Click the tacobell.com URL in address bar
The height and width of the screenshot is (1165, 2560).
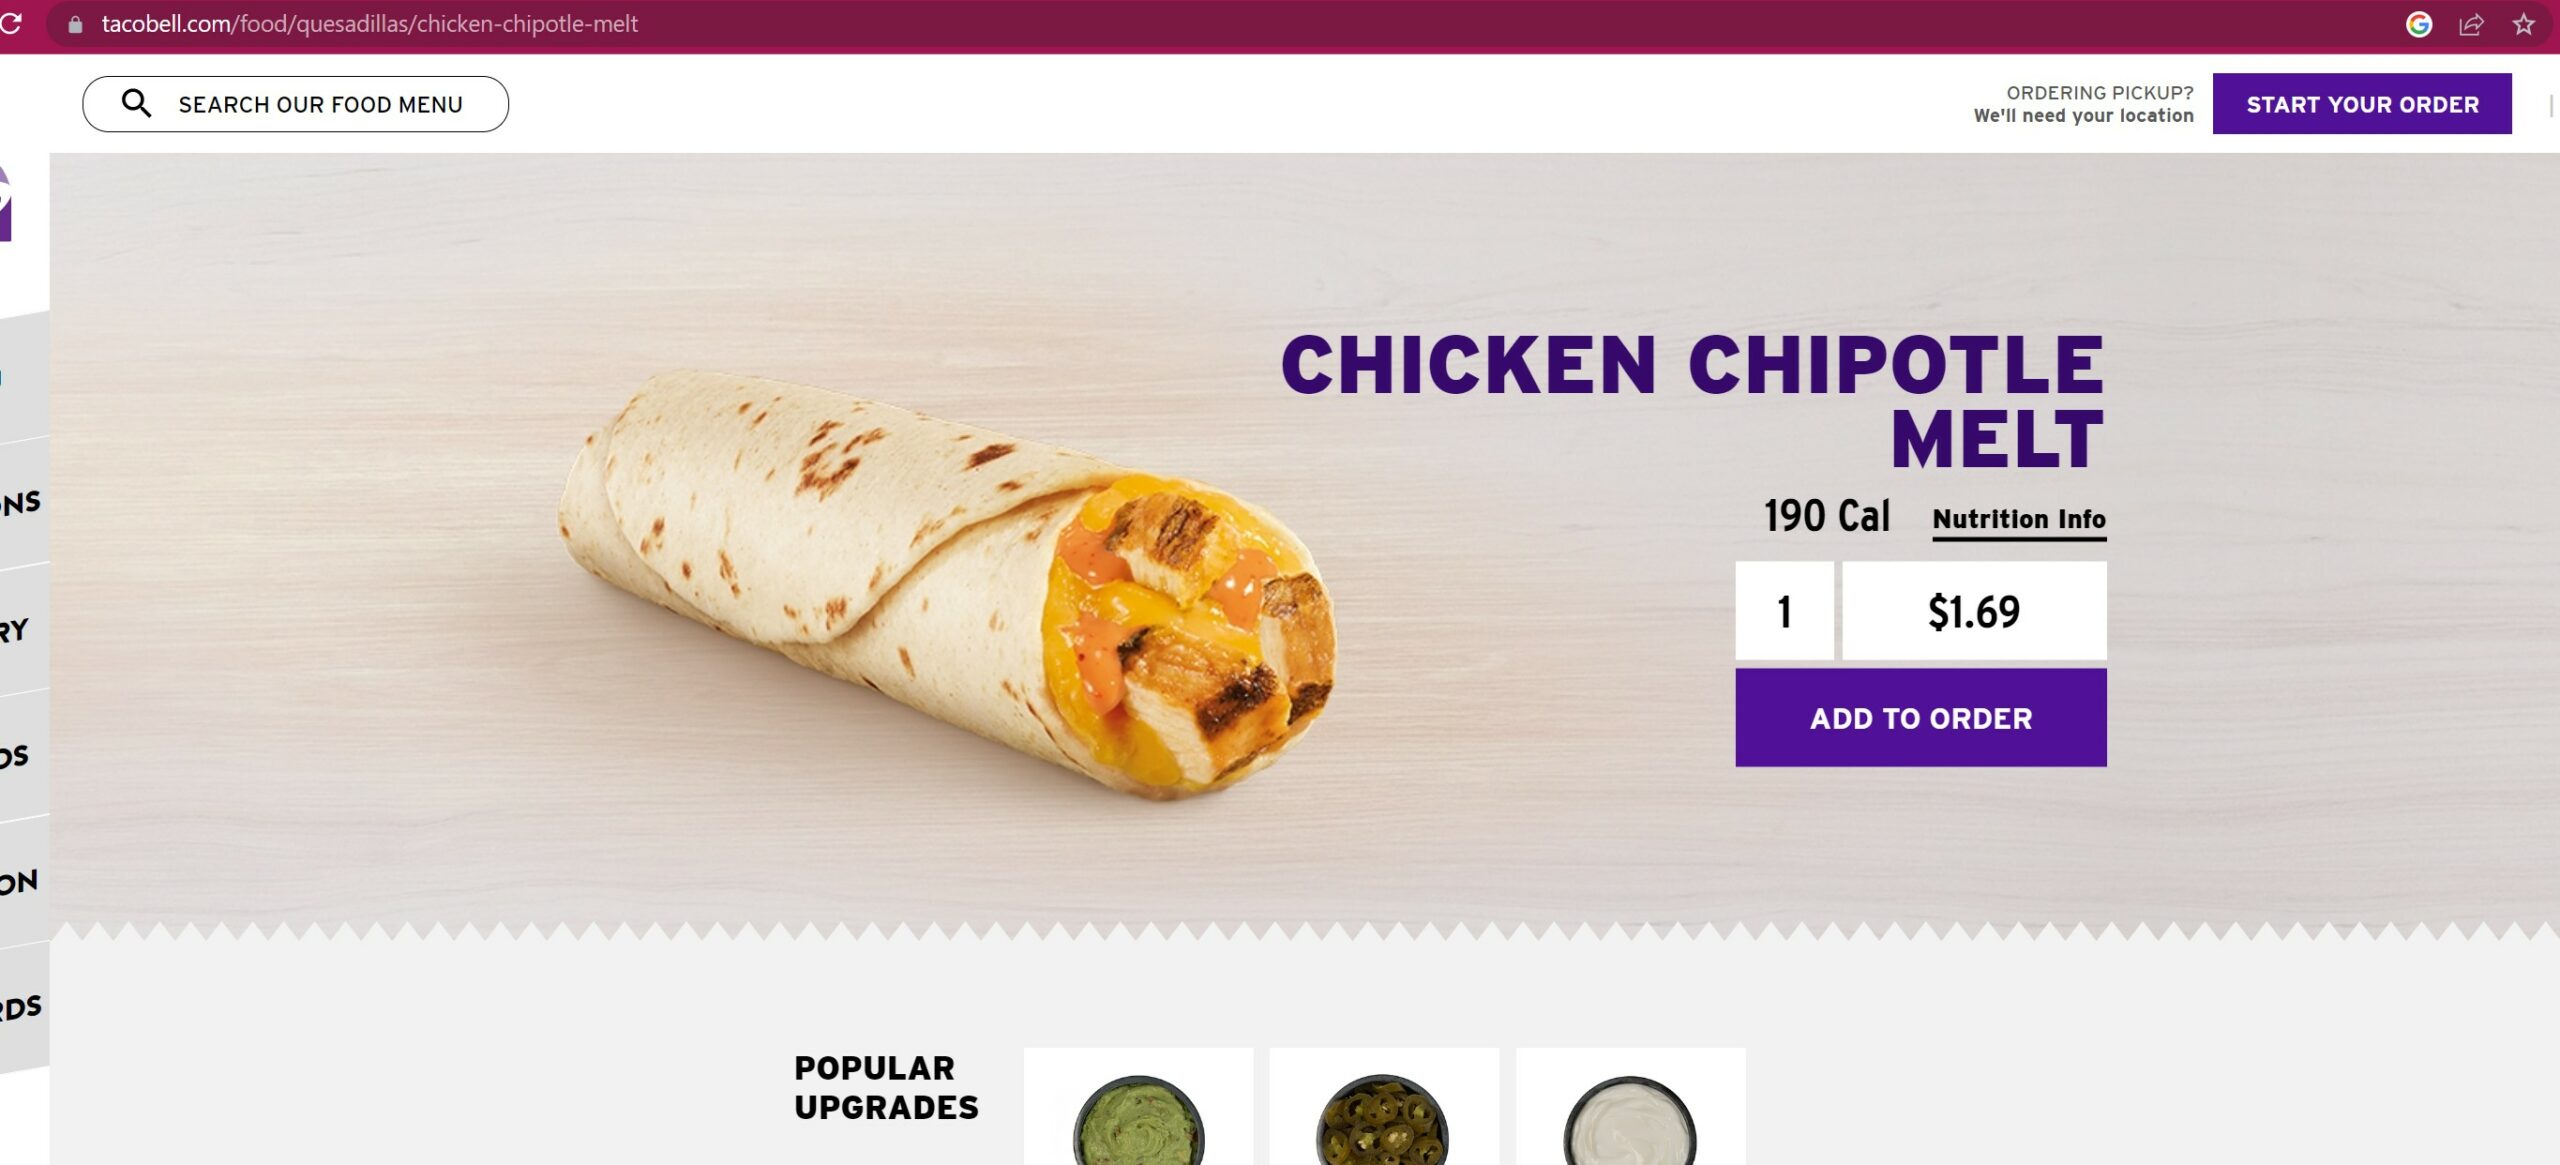click(x=369, y=24)
